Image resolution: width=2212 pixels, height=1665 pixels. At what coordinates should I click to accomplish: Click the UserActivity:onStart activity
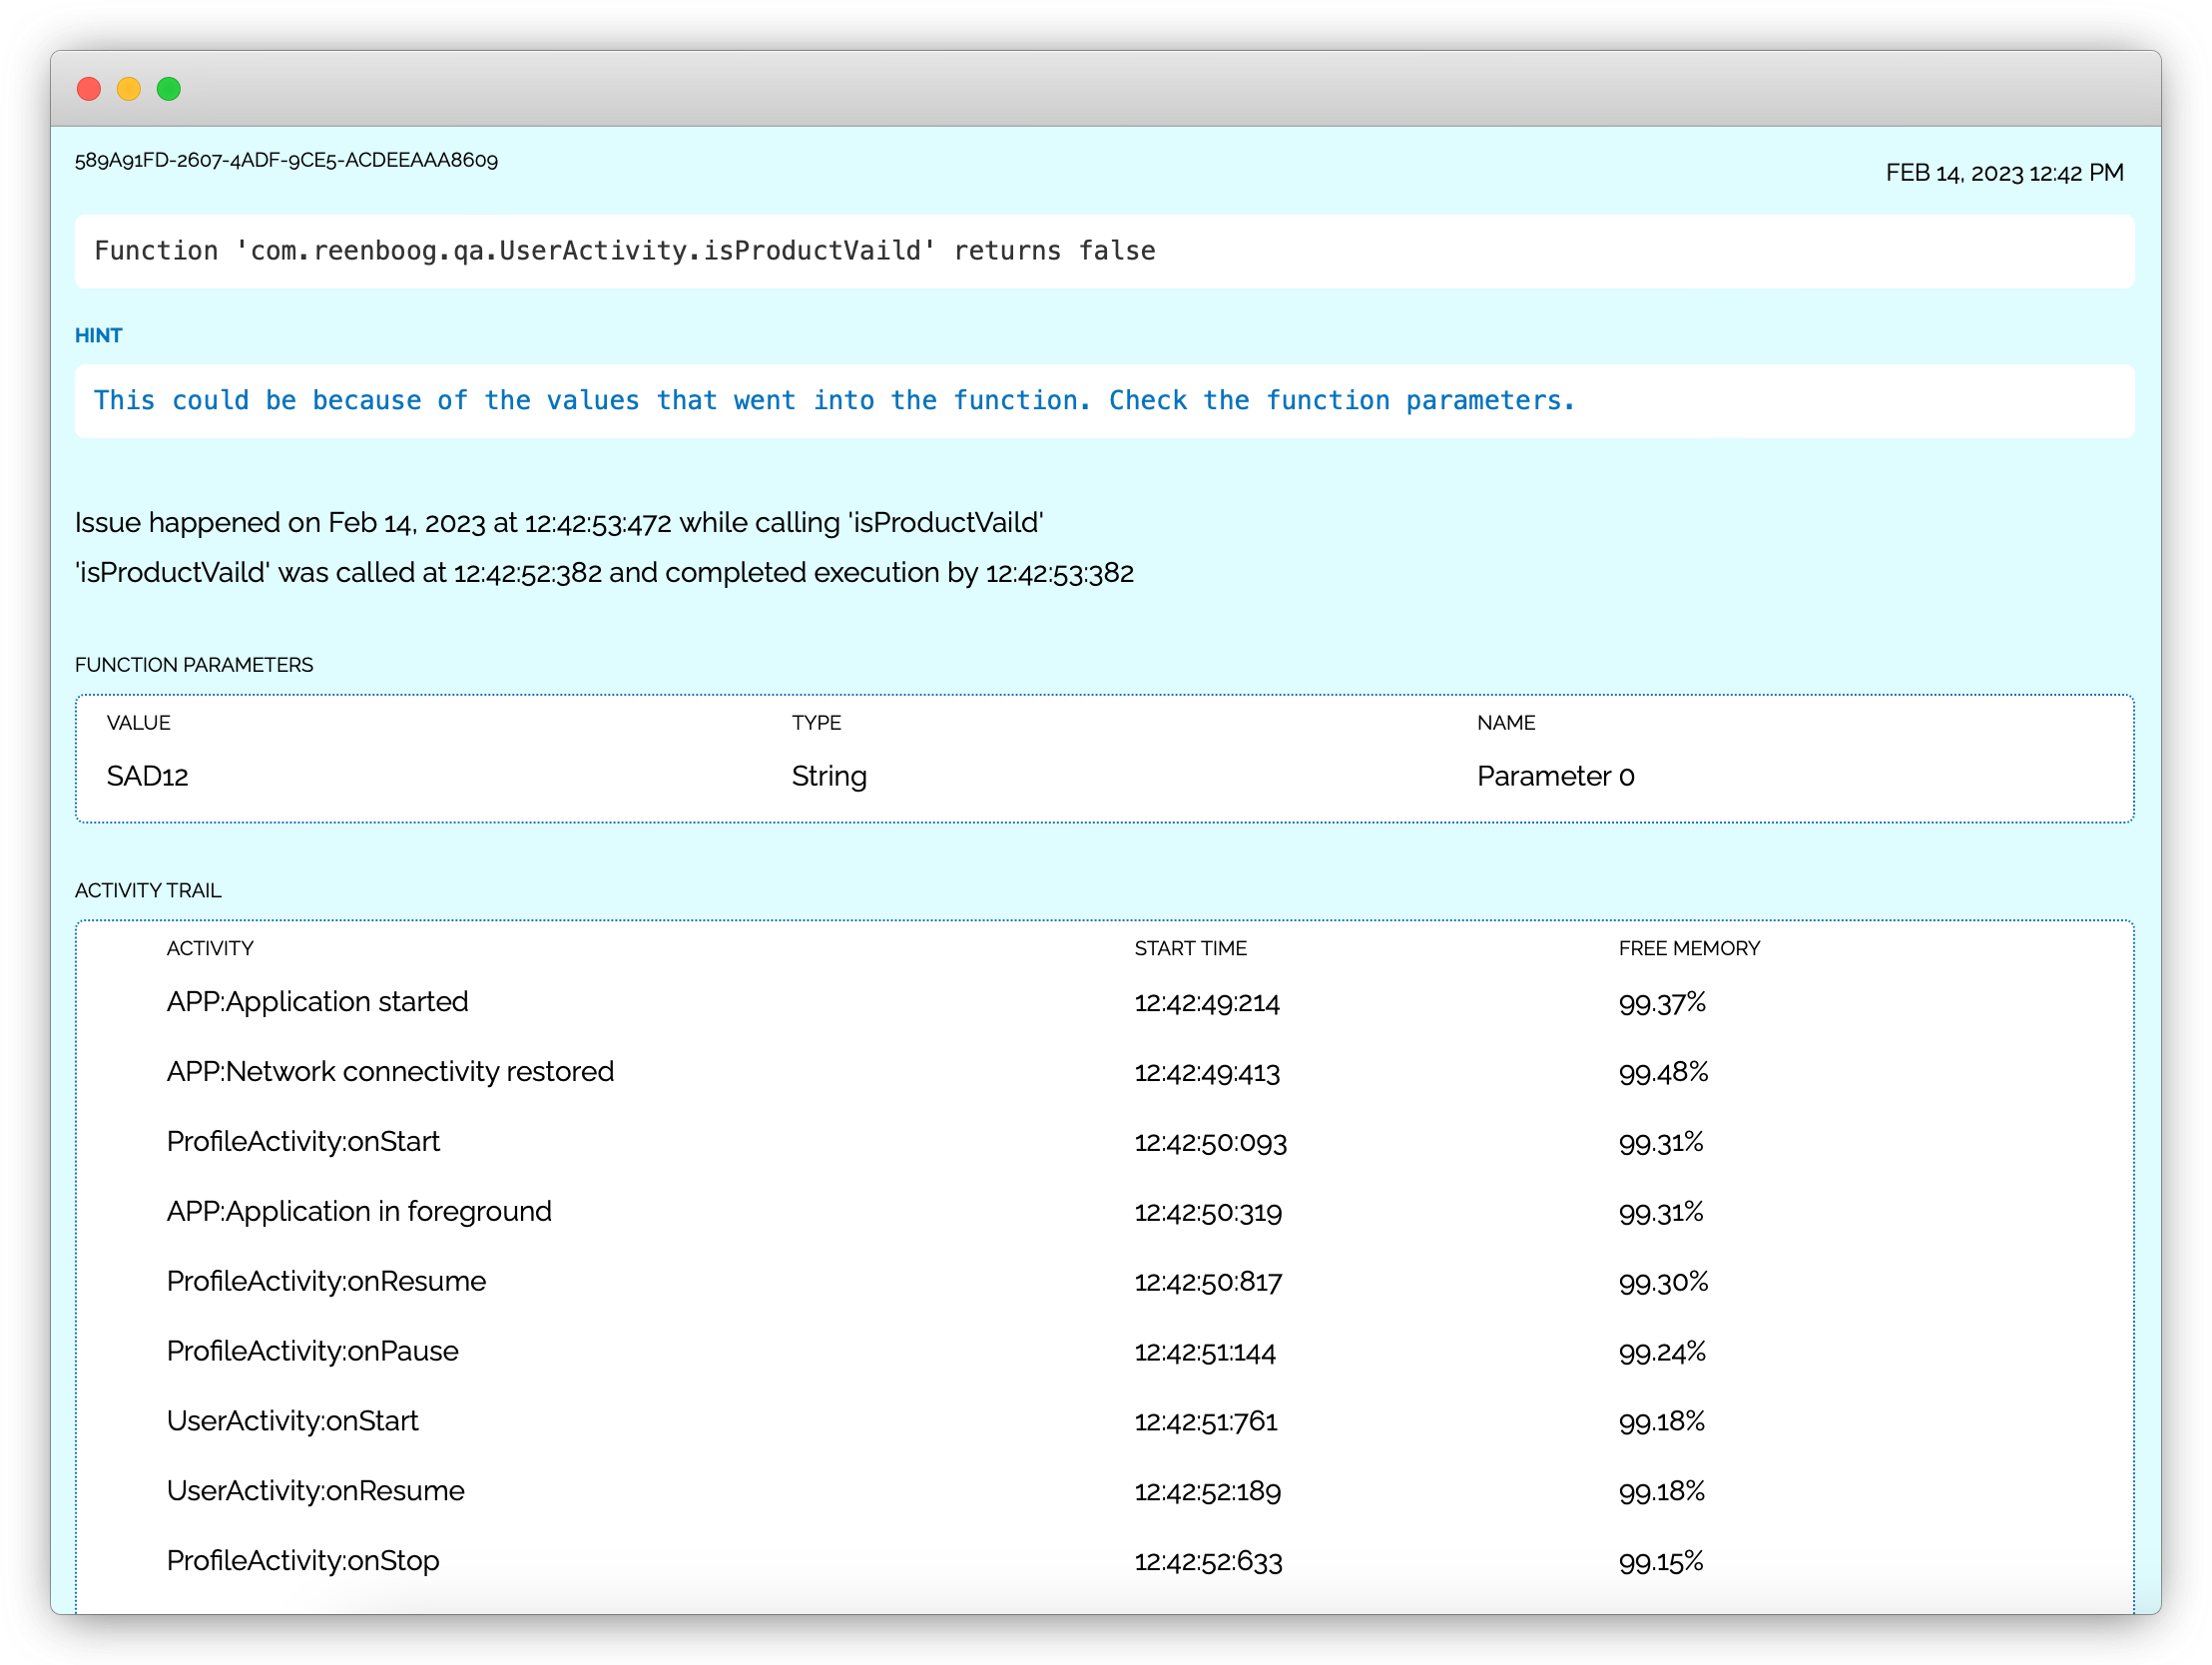[292, 1421]
